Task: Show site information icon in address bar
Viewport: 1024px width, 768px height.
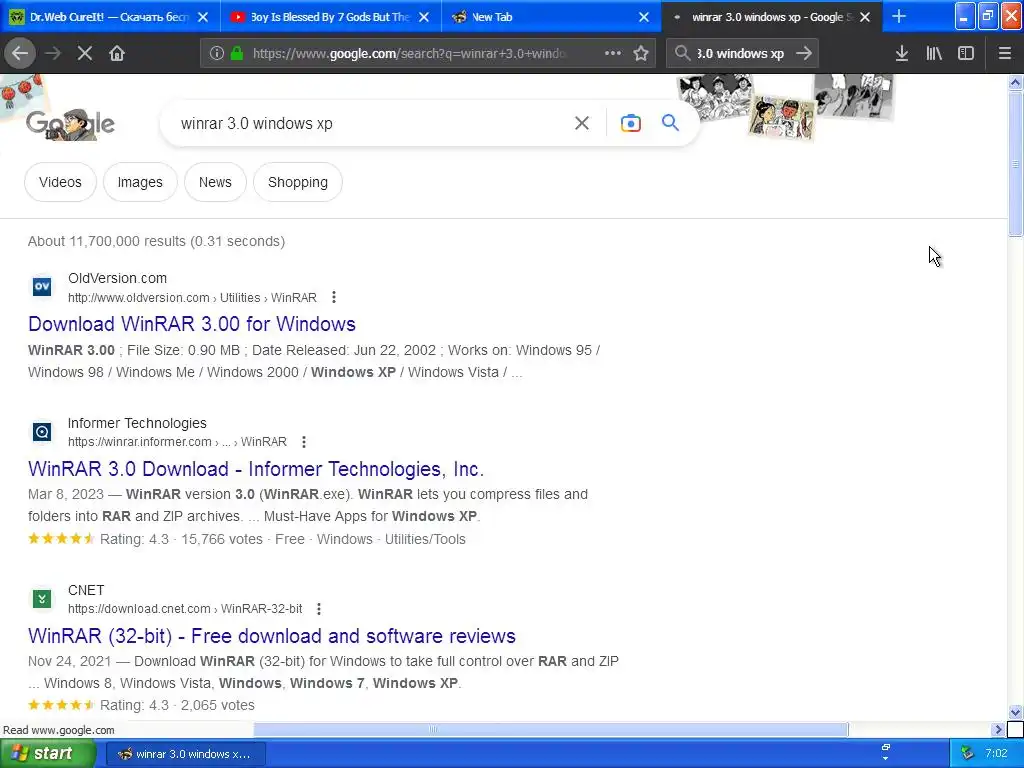Action: click(x=217, y=54)
